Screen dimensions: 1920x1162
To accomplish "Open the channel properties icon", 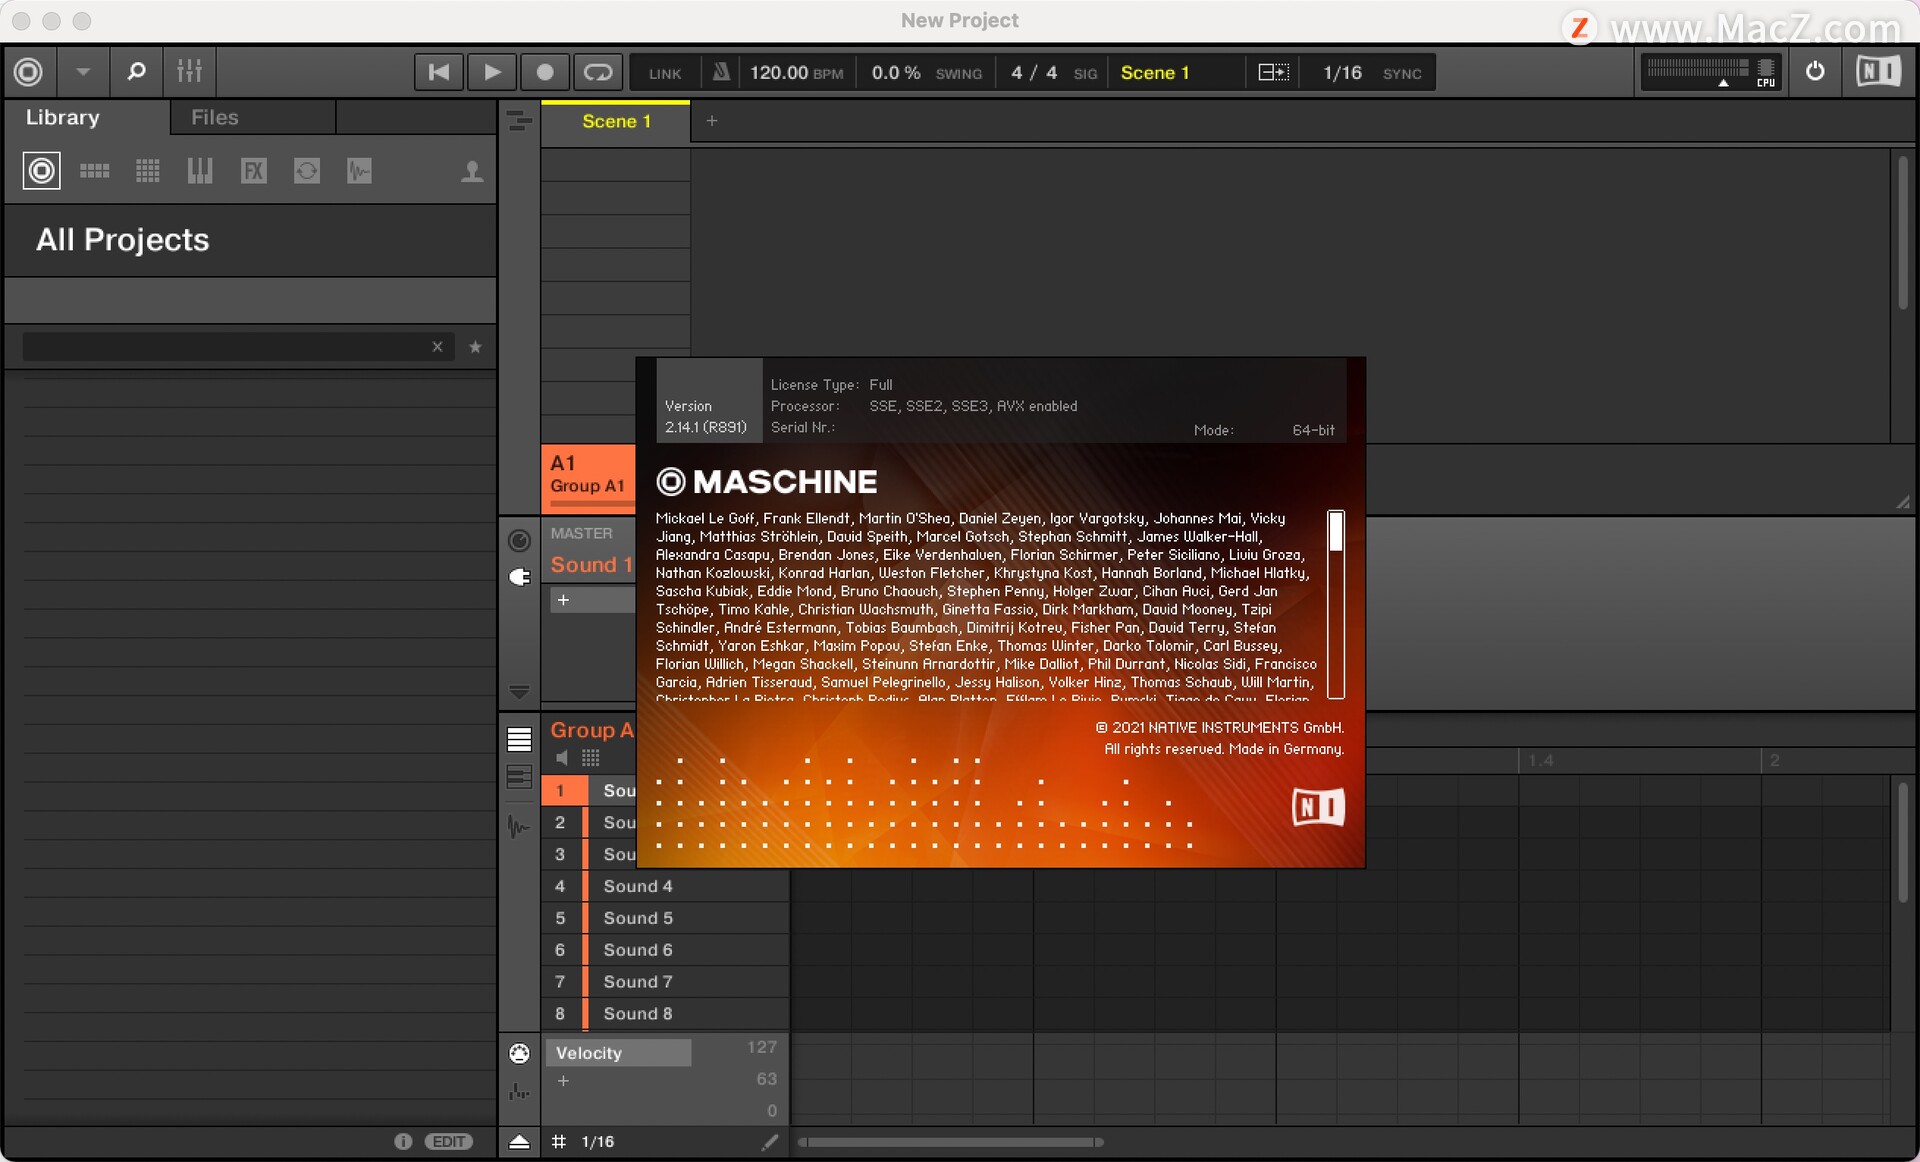I will click(519, 541).
